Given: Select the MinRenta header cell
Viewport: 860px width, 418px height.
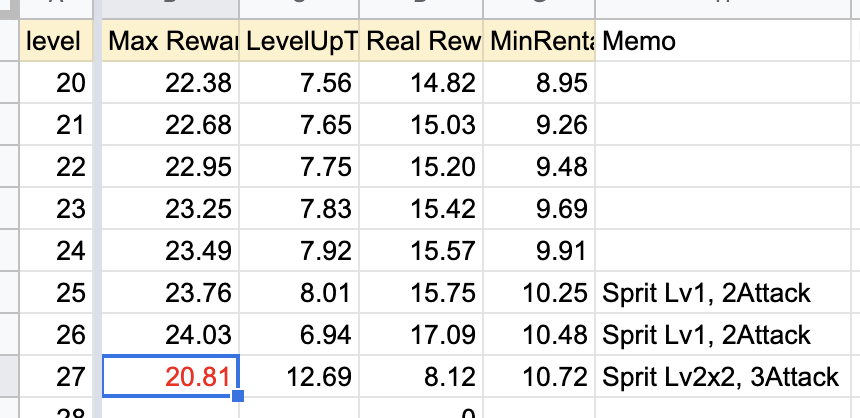Looking at the screenshot, I should tap(539, 41).
